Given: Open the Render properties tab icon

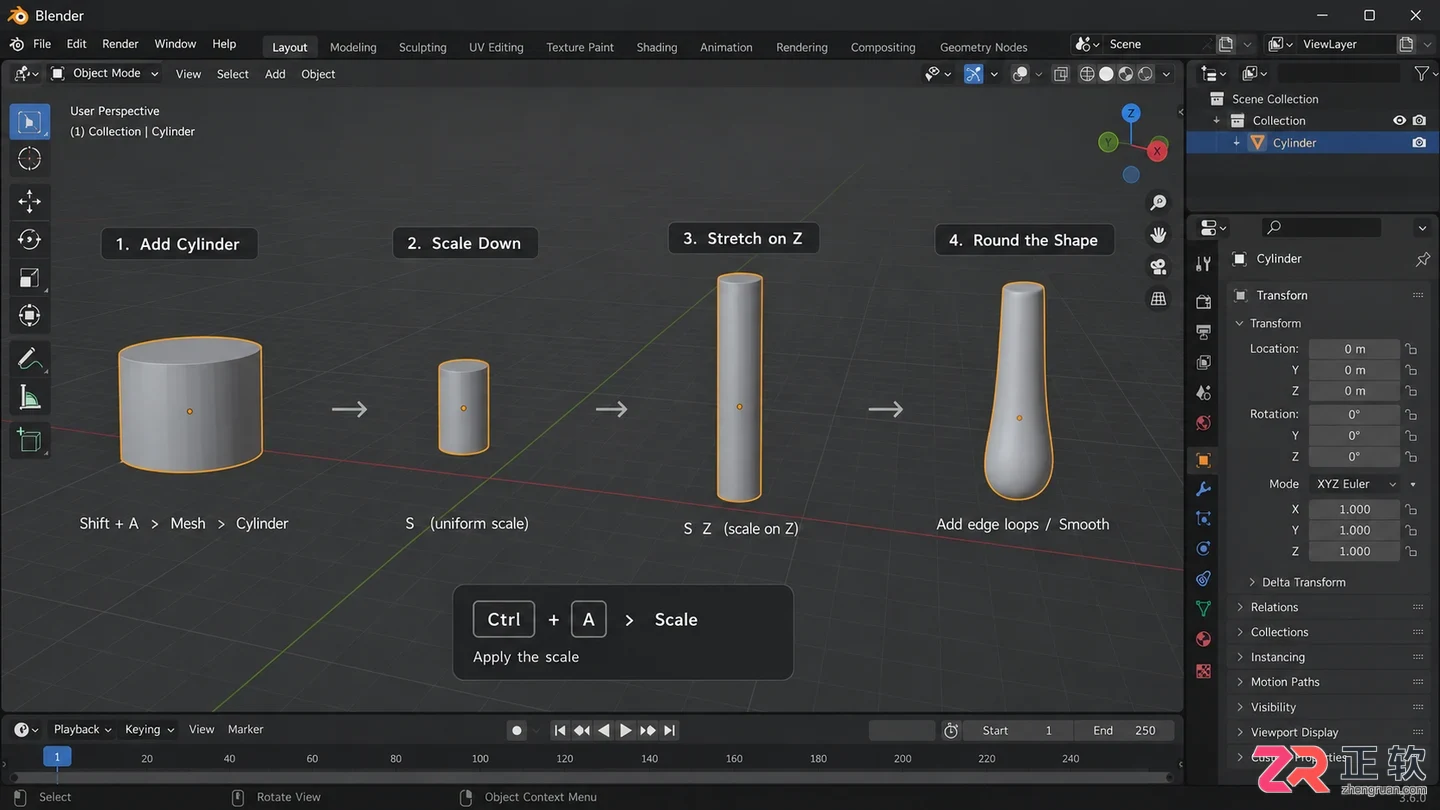Looking at the screenshot, I should [1203, 301].
